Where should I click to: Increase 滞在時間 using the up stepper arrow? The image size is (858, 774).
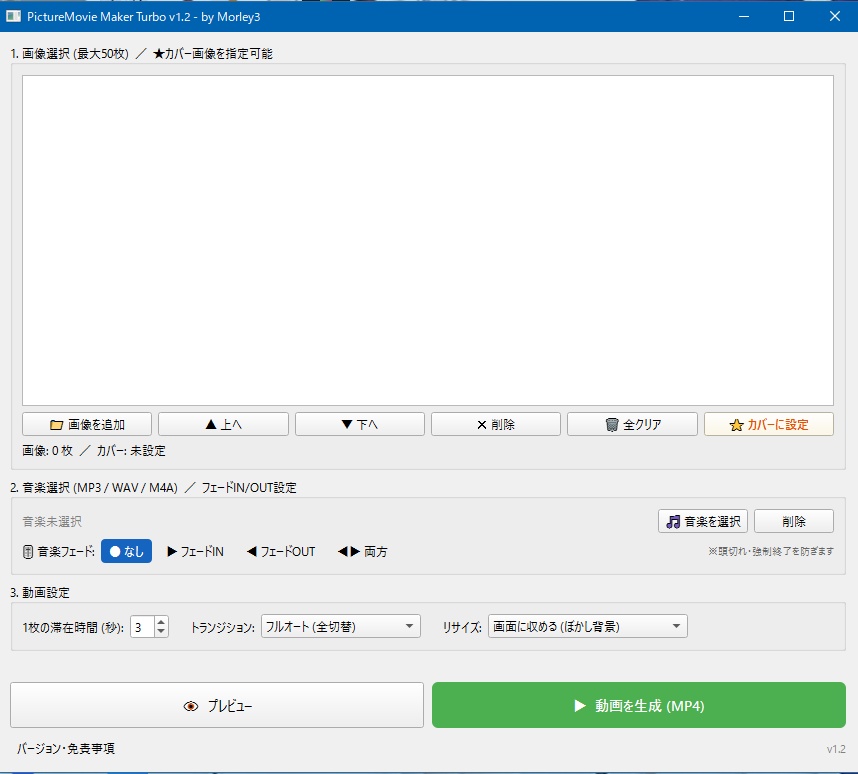(160, 621)
